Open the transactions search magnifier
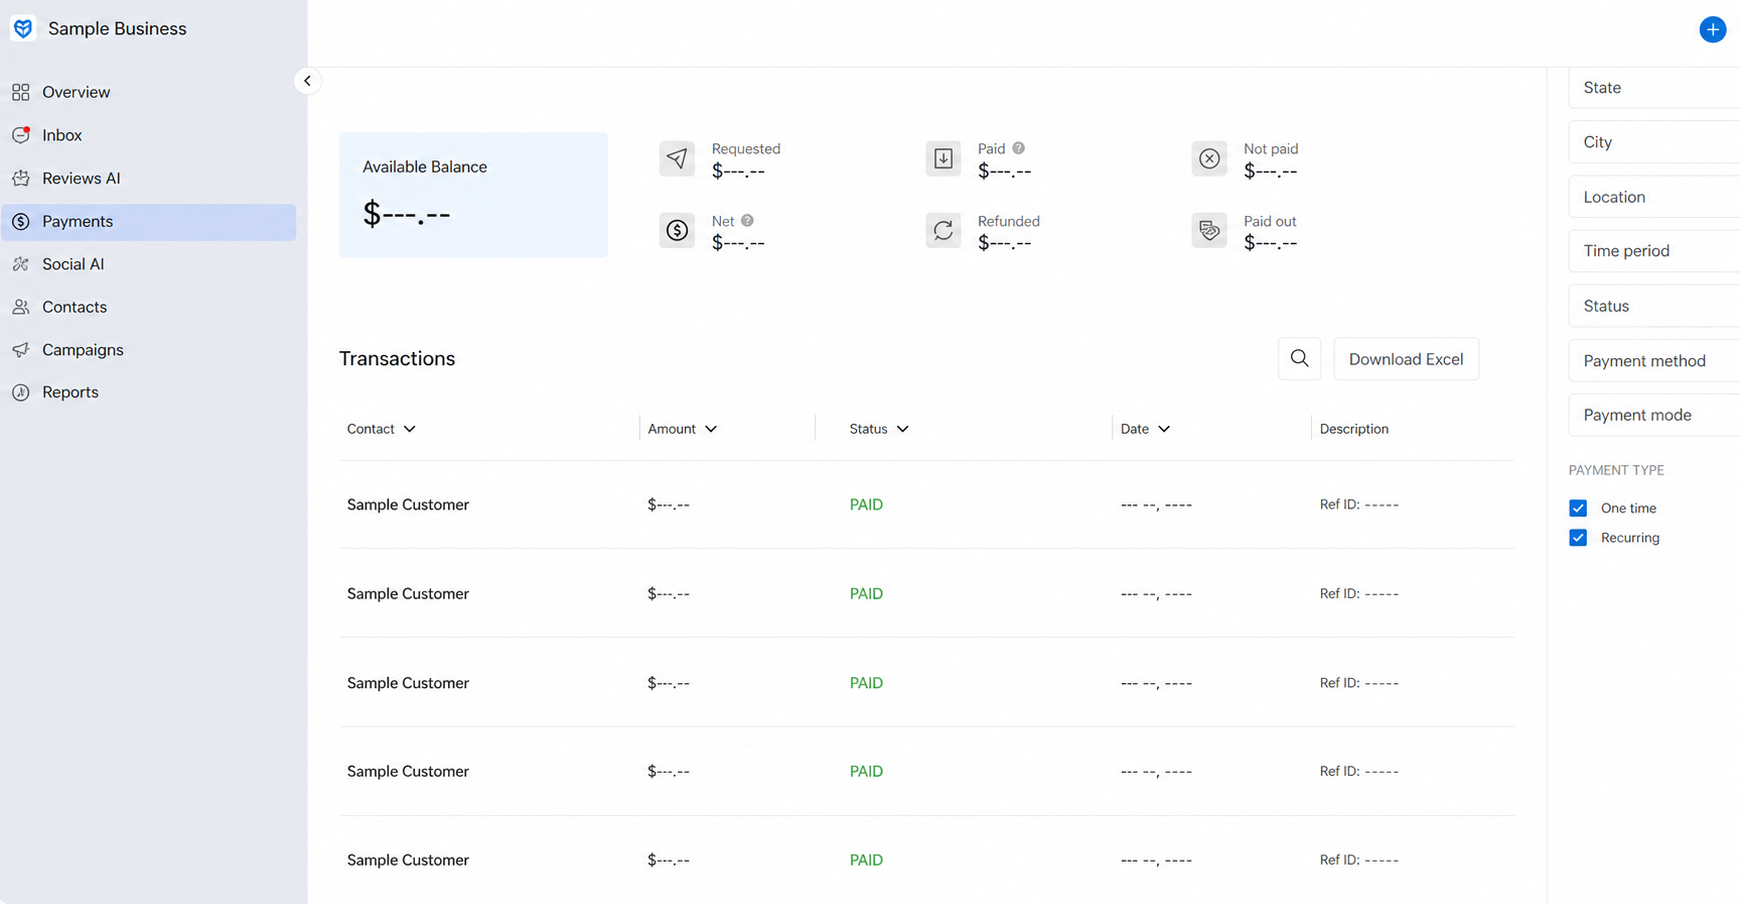1740x904 pixels. click(x=1299, y=358)
